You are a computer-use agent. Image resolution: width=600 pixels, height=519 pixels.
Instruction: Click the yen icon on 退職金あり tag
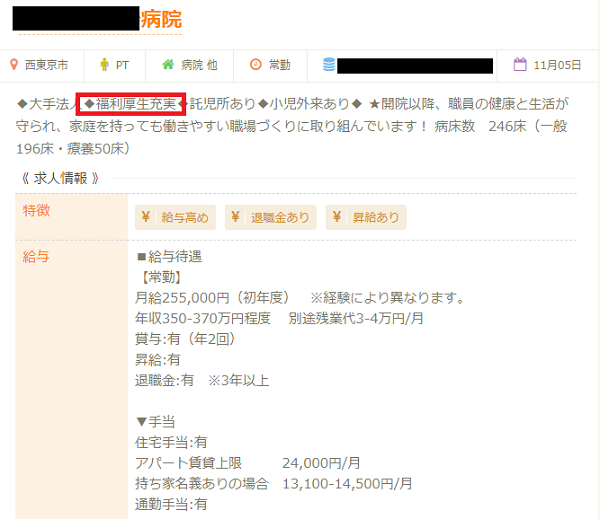pos(235,217)
